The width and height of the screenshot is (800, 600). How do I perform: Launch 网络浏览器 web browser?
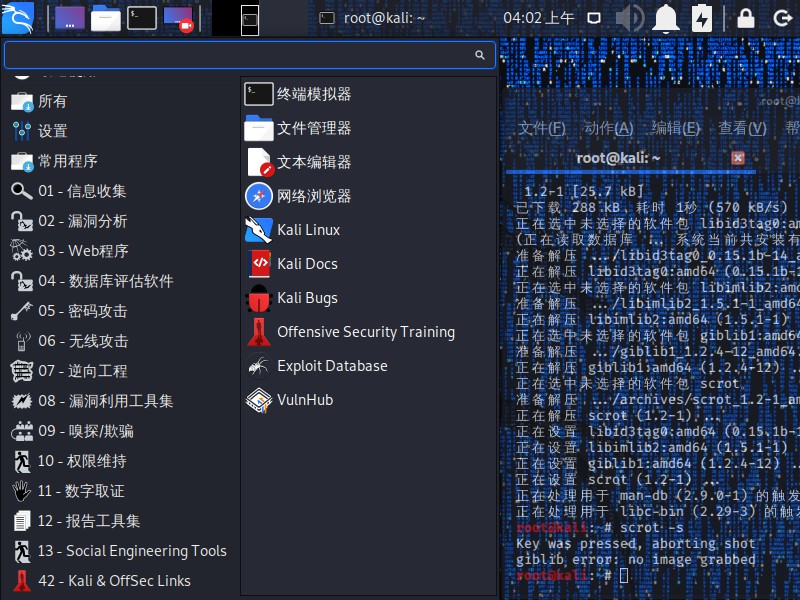[x=368, y=196]
